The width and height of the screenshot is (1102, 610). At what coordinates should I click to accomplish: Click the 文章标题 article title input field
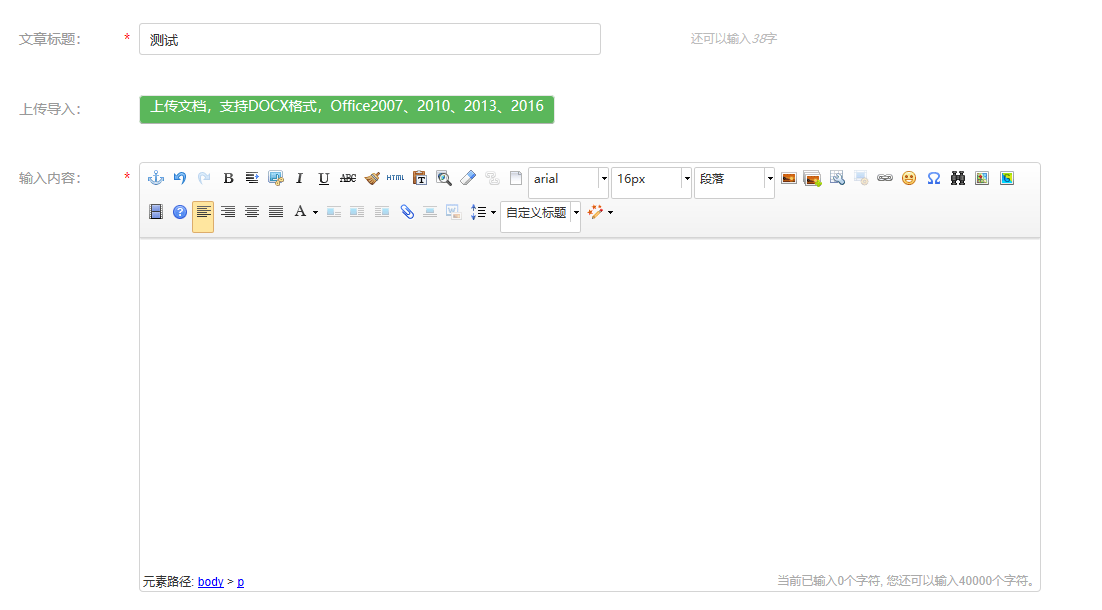369,40
